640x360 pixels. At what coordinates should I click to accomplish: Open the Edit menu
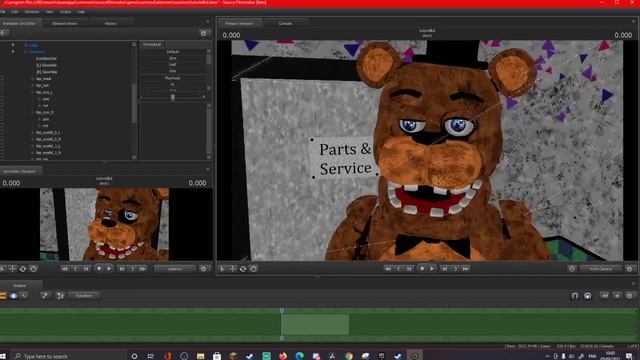point(15,12)
